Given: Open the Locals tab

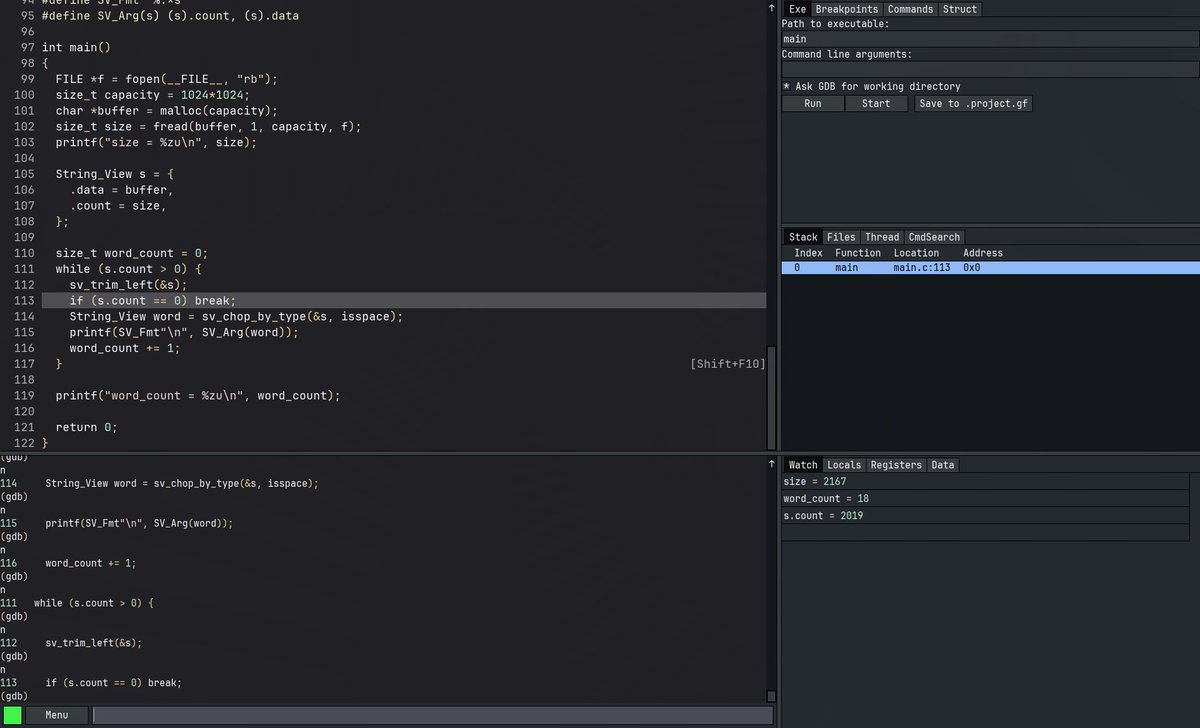Looking at the screenshot, I should [845, 465].
